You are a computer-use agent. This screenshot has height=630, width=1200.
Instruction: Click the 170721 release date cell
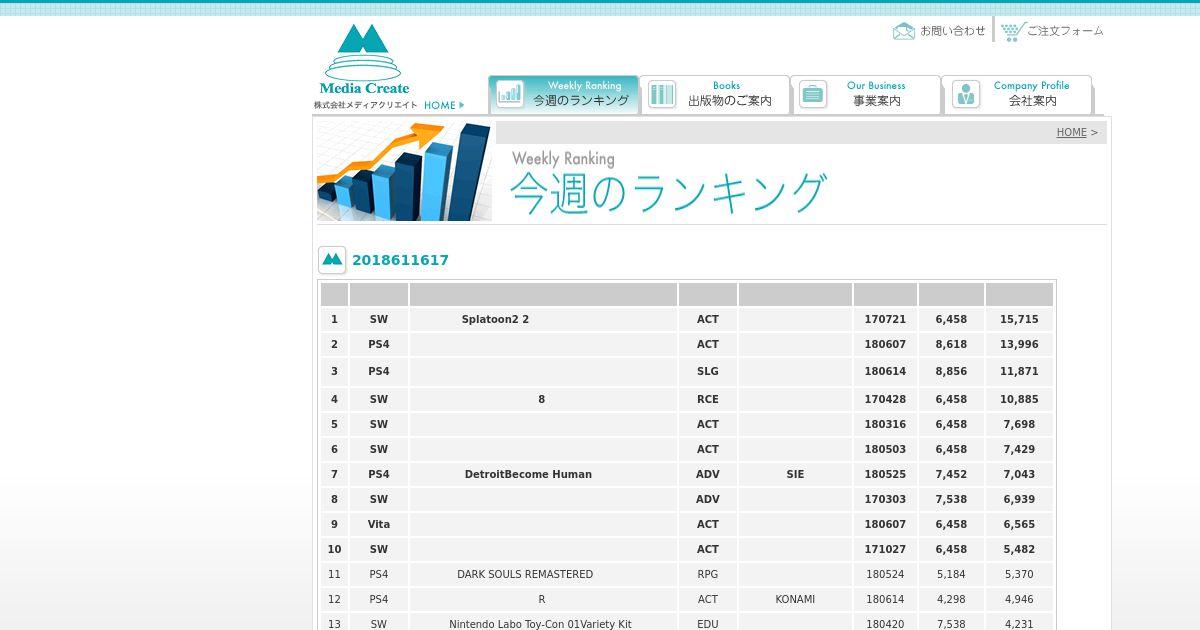click(x=885, y=319)
